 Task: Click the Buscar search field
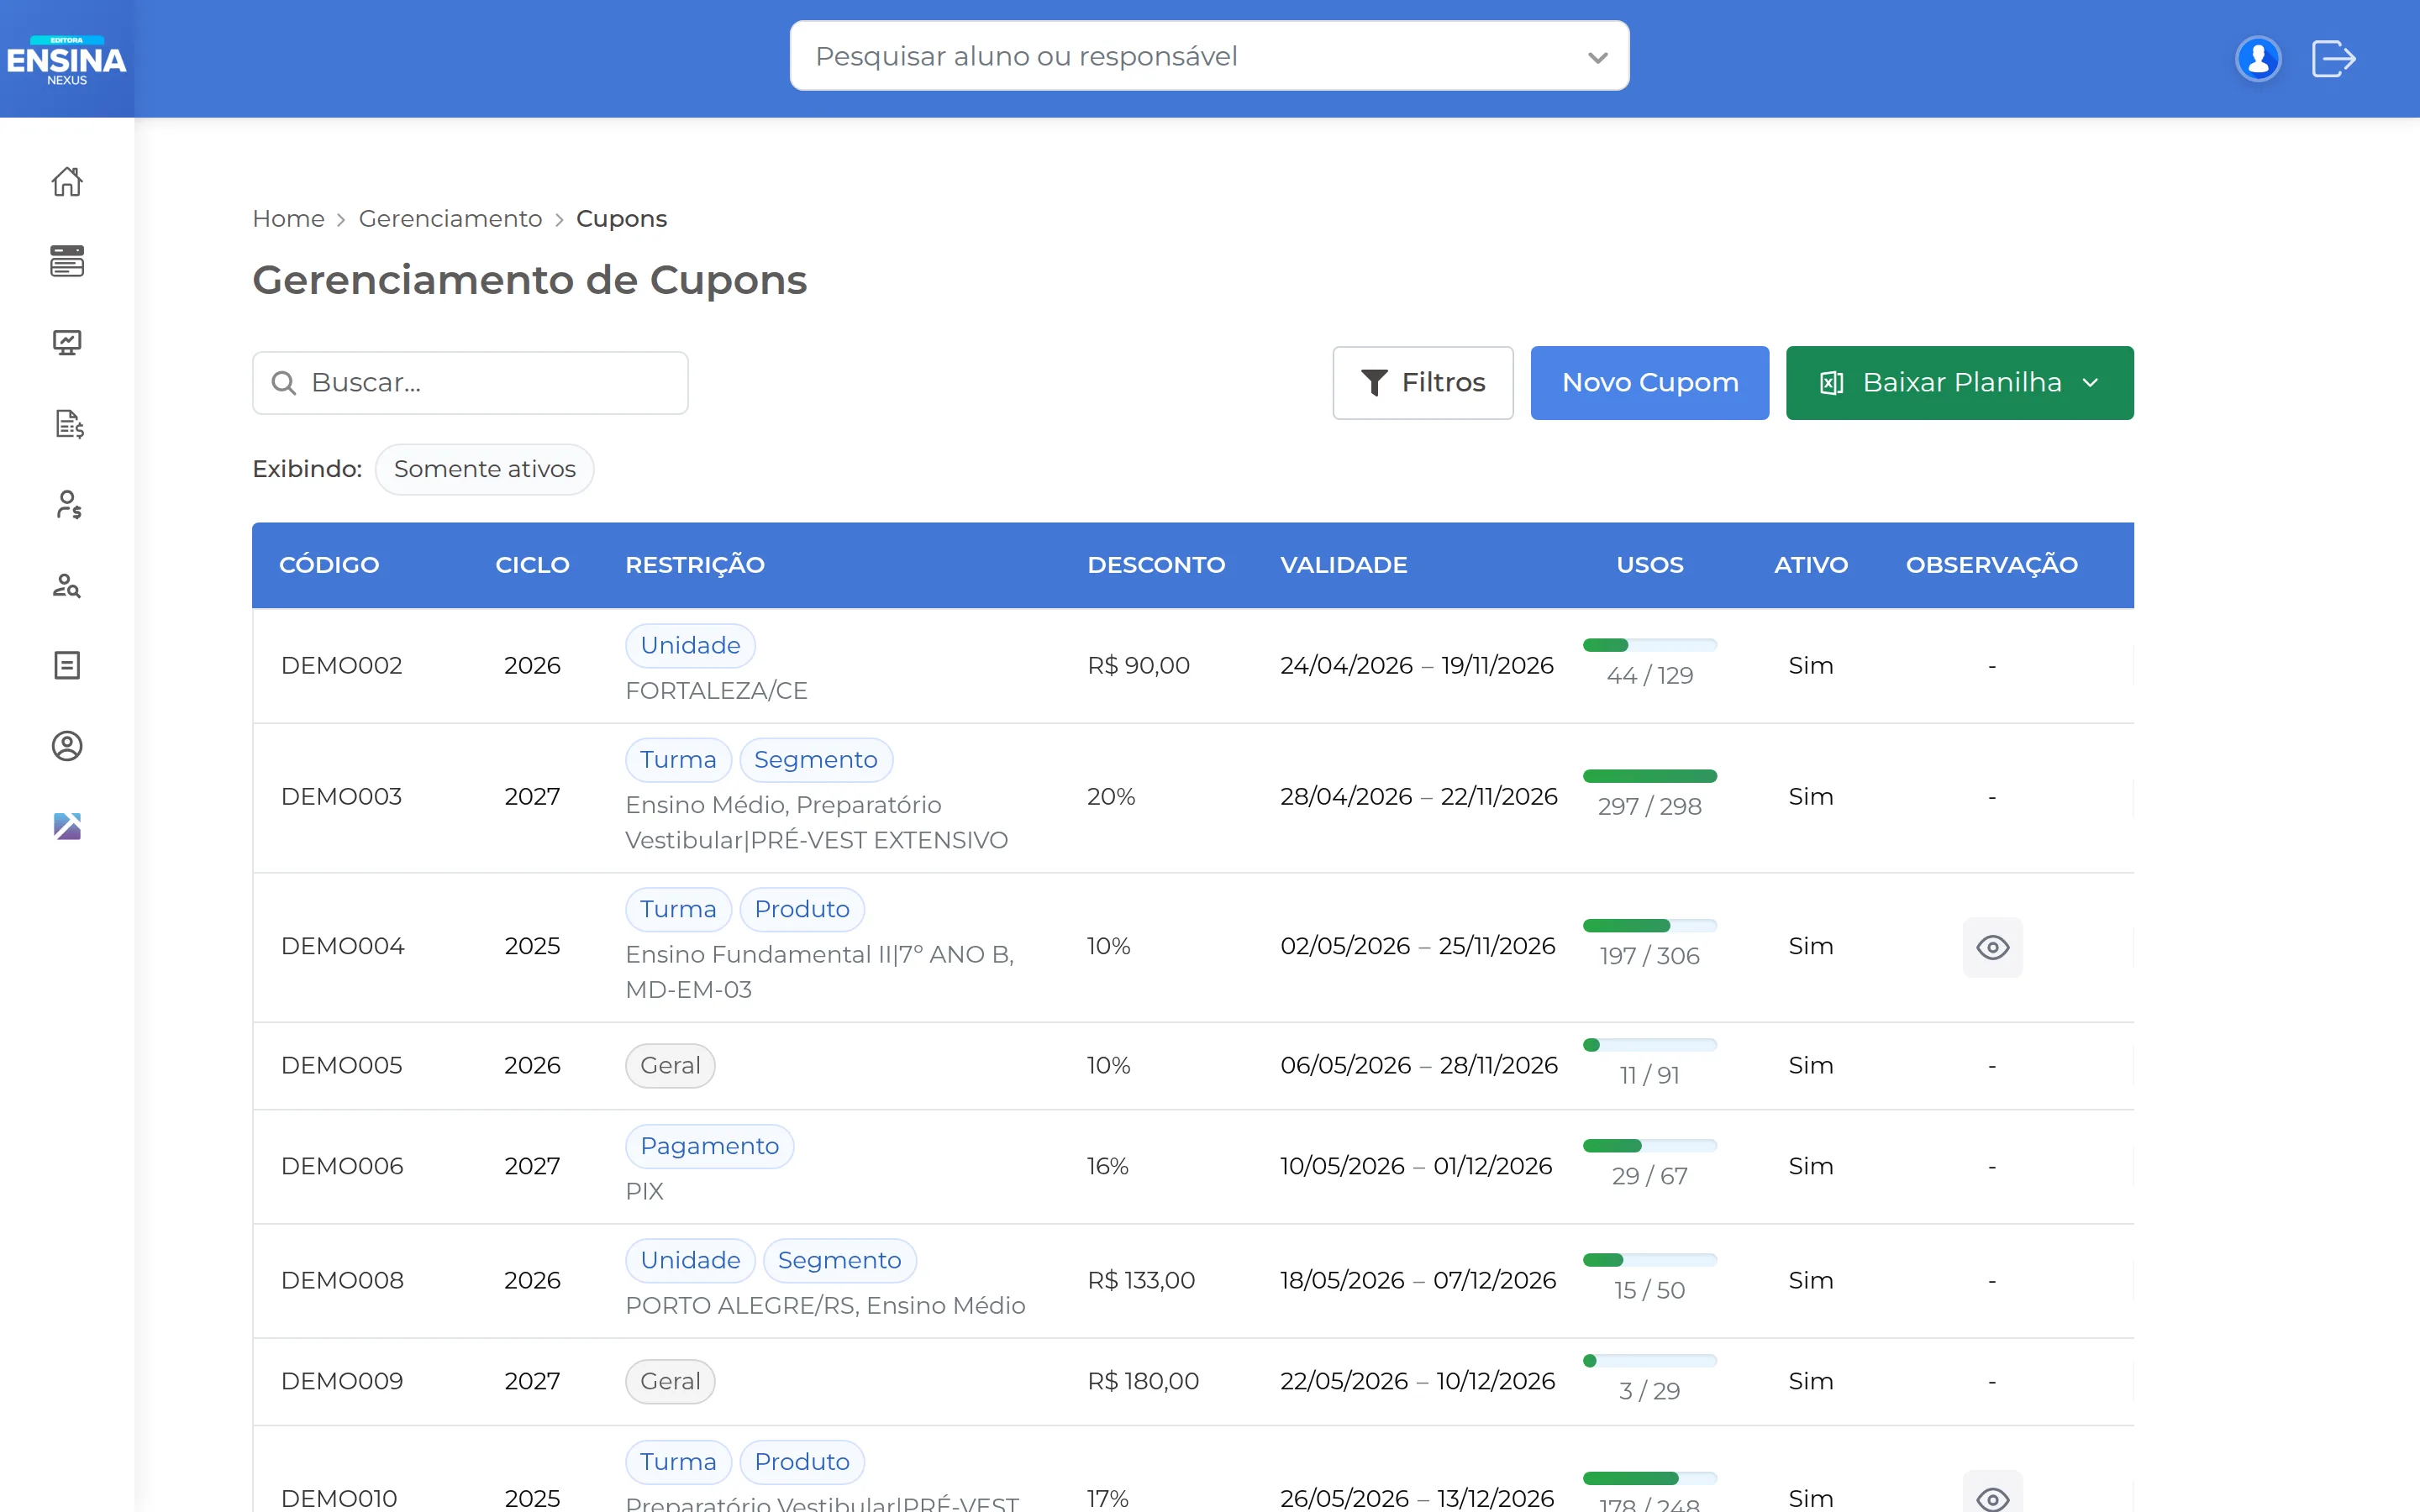(x=470, y=383)
